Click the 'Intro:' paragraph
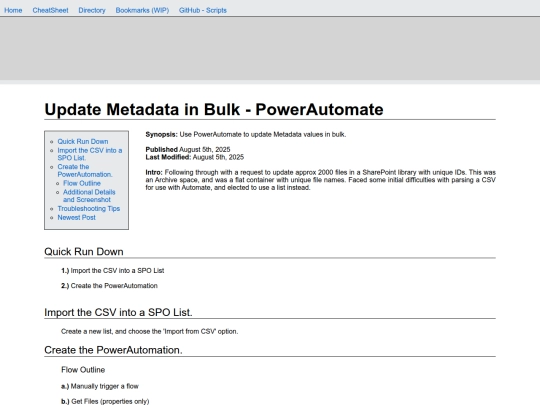This screenshot has width=540, height=405. click(320, 180)
